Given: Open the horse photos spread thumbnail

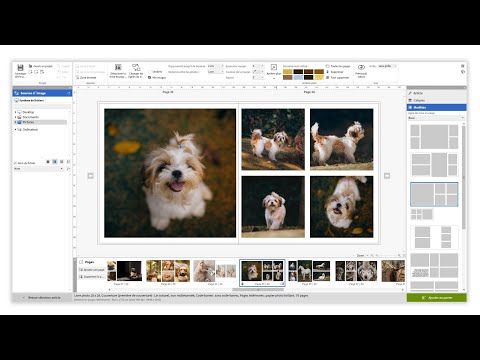Looking at the screenshot, I should click(309, 271).
